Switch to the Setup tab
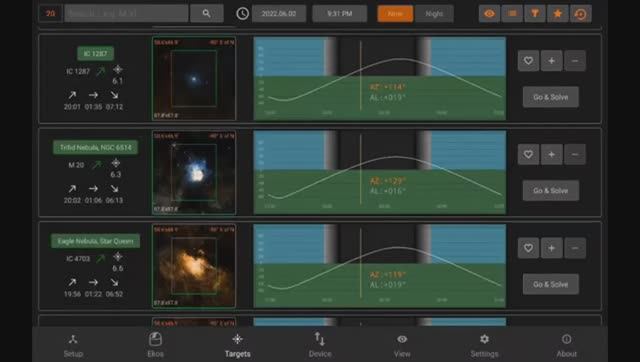The width and height of the screenshot is (640, 362). (x=73, y=346)
